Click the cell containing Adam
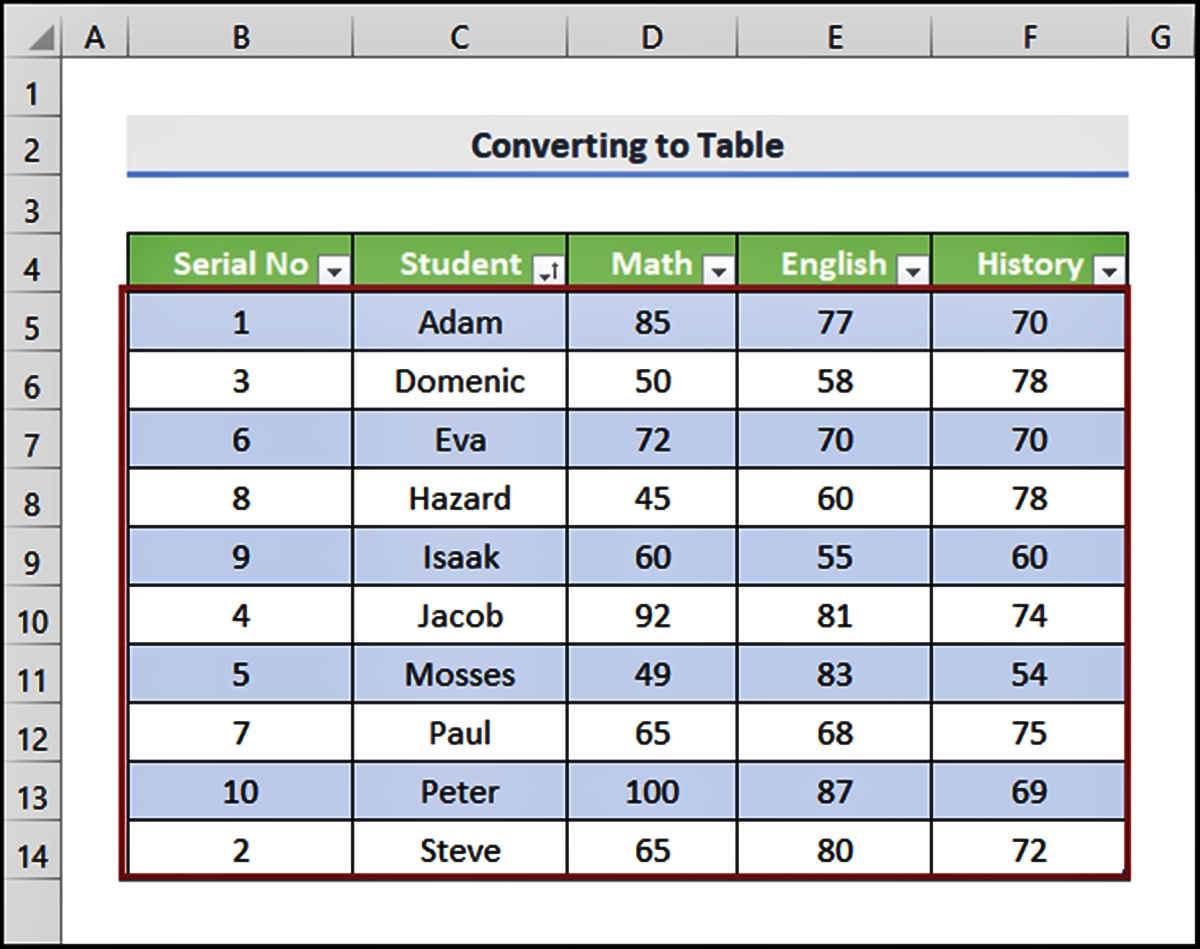Viewport: 1200px width, 949px height. [460, 322]
